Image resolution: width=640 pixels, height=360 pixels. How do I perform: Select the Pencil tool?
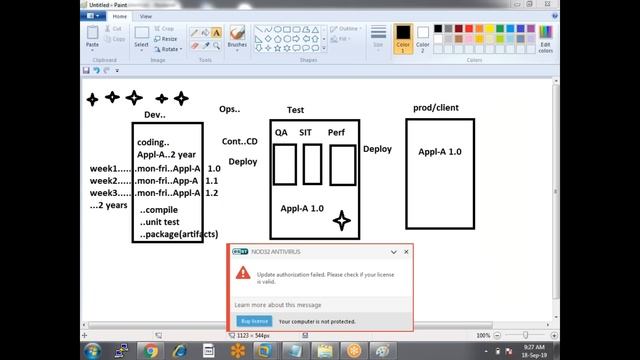pyautogui.click(x=194, y=33)
